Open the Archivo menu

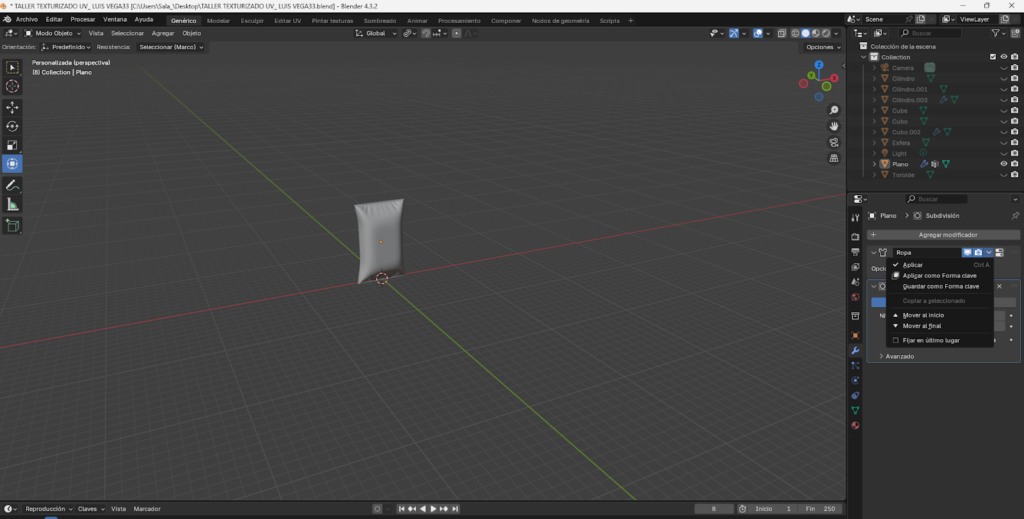27,20
